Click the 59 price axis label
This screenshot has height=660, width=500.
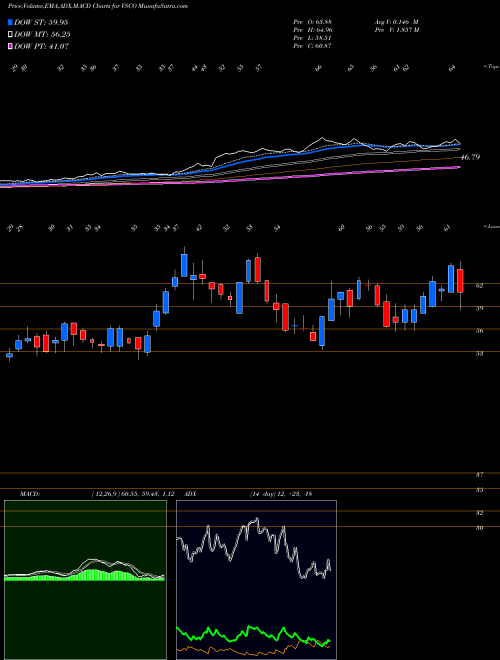click(x=479, y=308)
